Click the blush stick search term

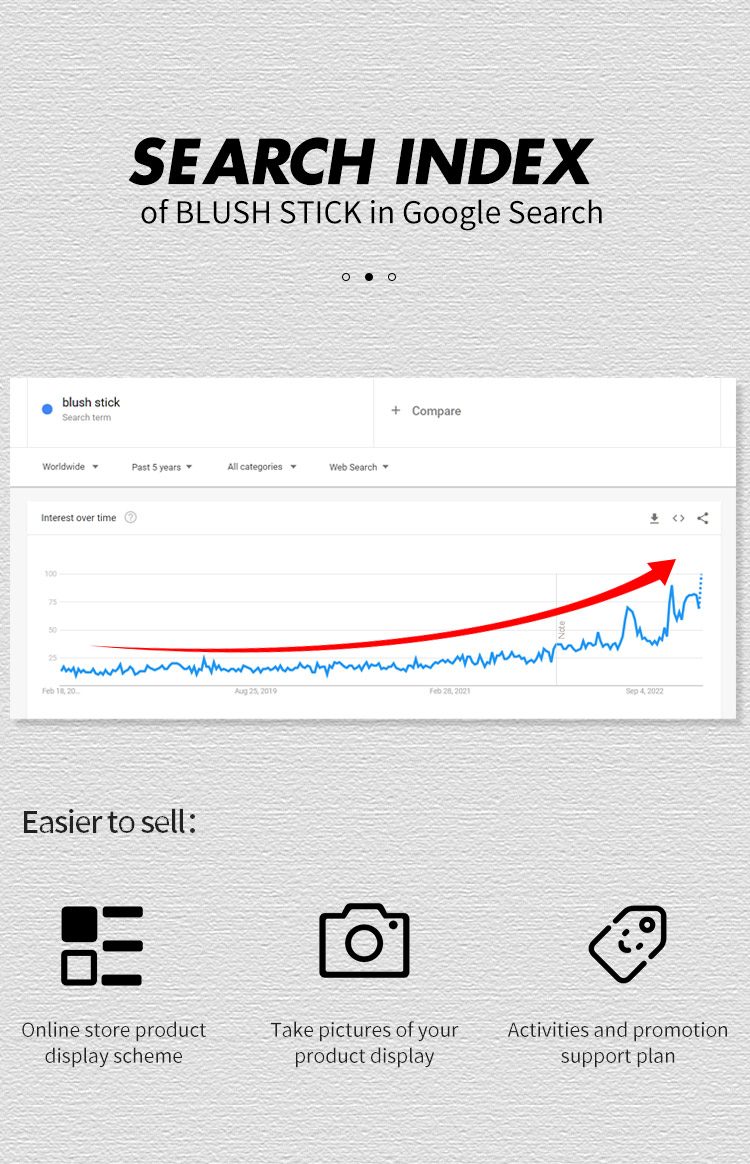(x=91, y=403)
